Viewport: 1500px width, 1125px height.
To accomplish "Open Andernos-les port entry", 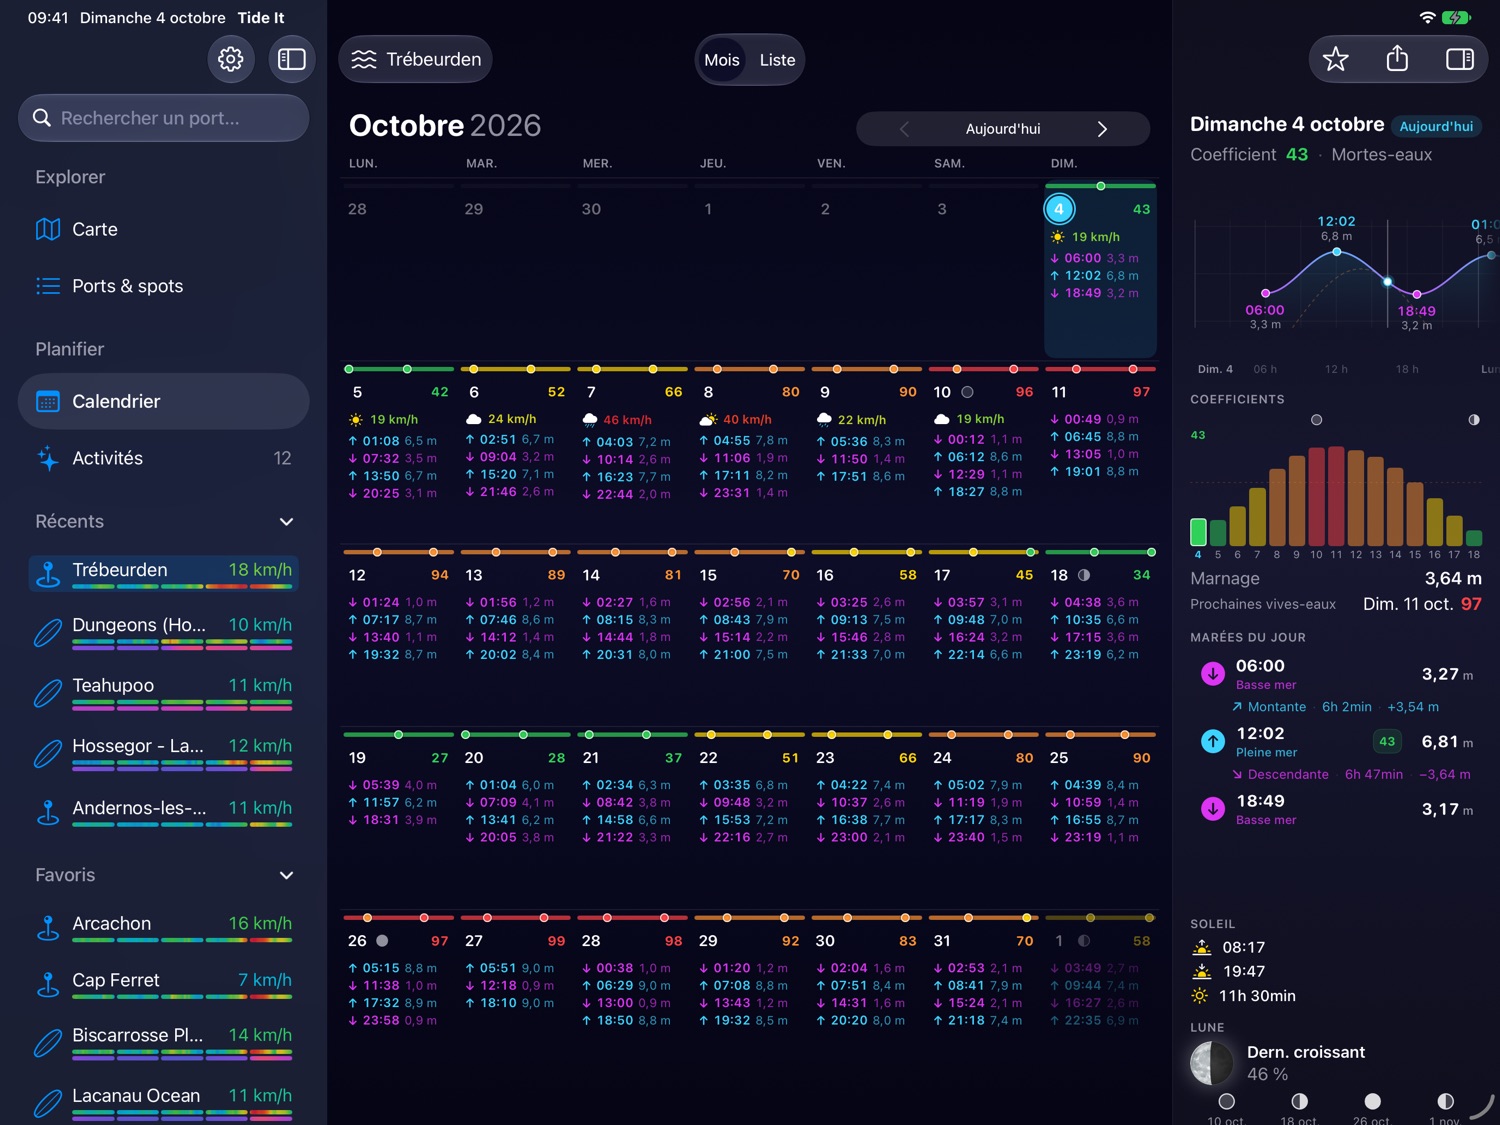I will [x=164, y=812].
